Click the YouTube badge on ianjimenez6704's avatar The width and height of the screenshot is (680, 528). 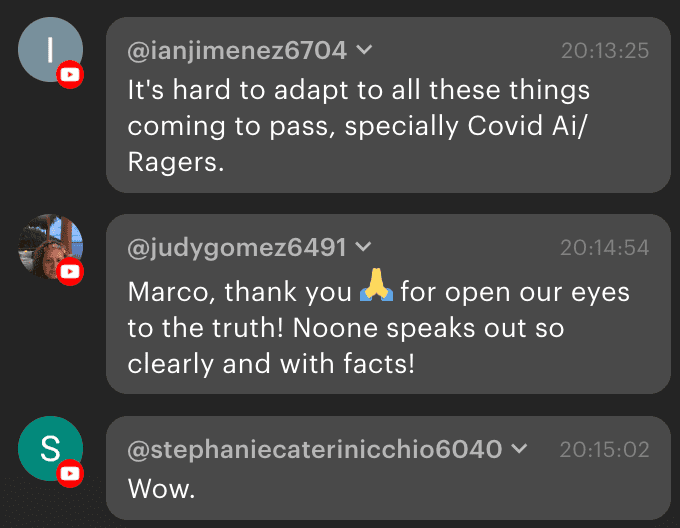(69, 74)
